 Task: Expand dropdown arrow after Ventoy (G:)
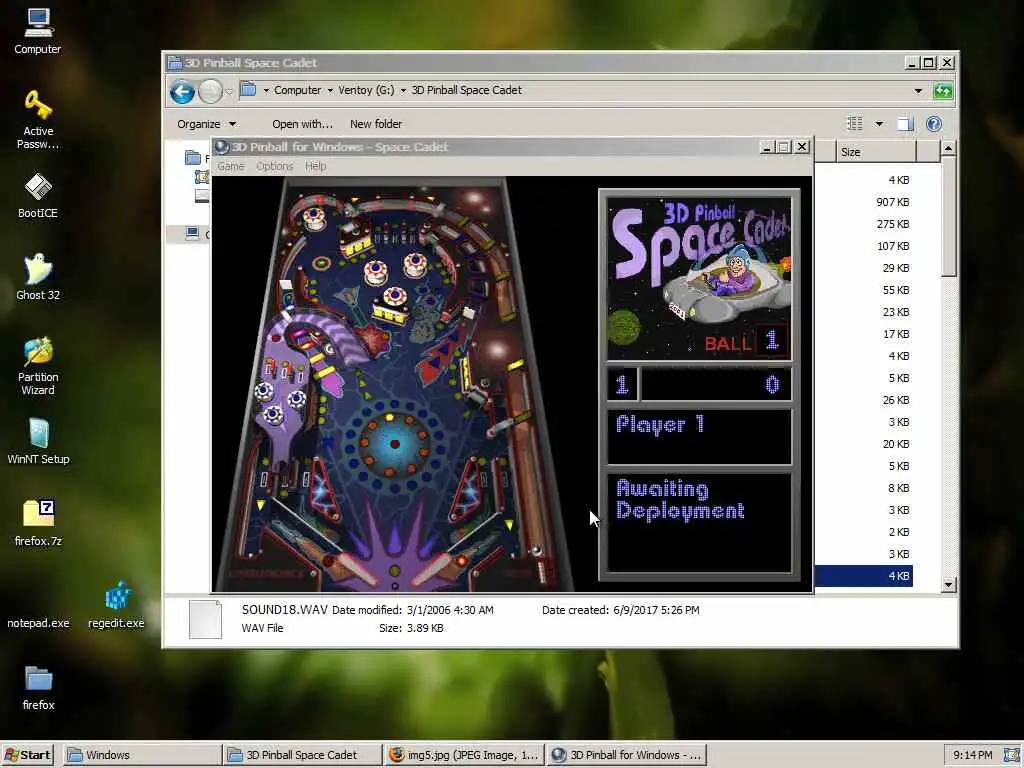pos(403,90)
